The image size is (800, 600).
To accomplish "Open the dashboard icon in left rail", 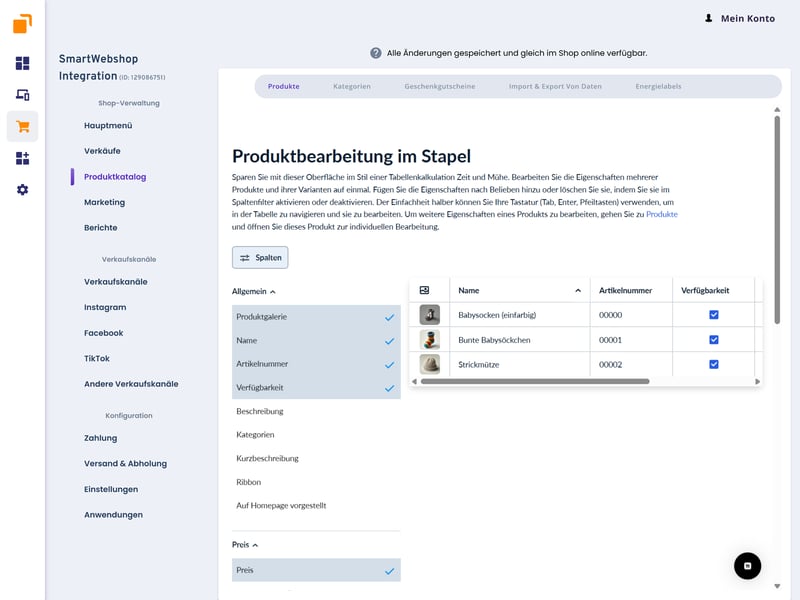I will click(22, 63).
